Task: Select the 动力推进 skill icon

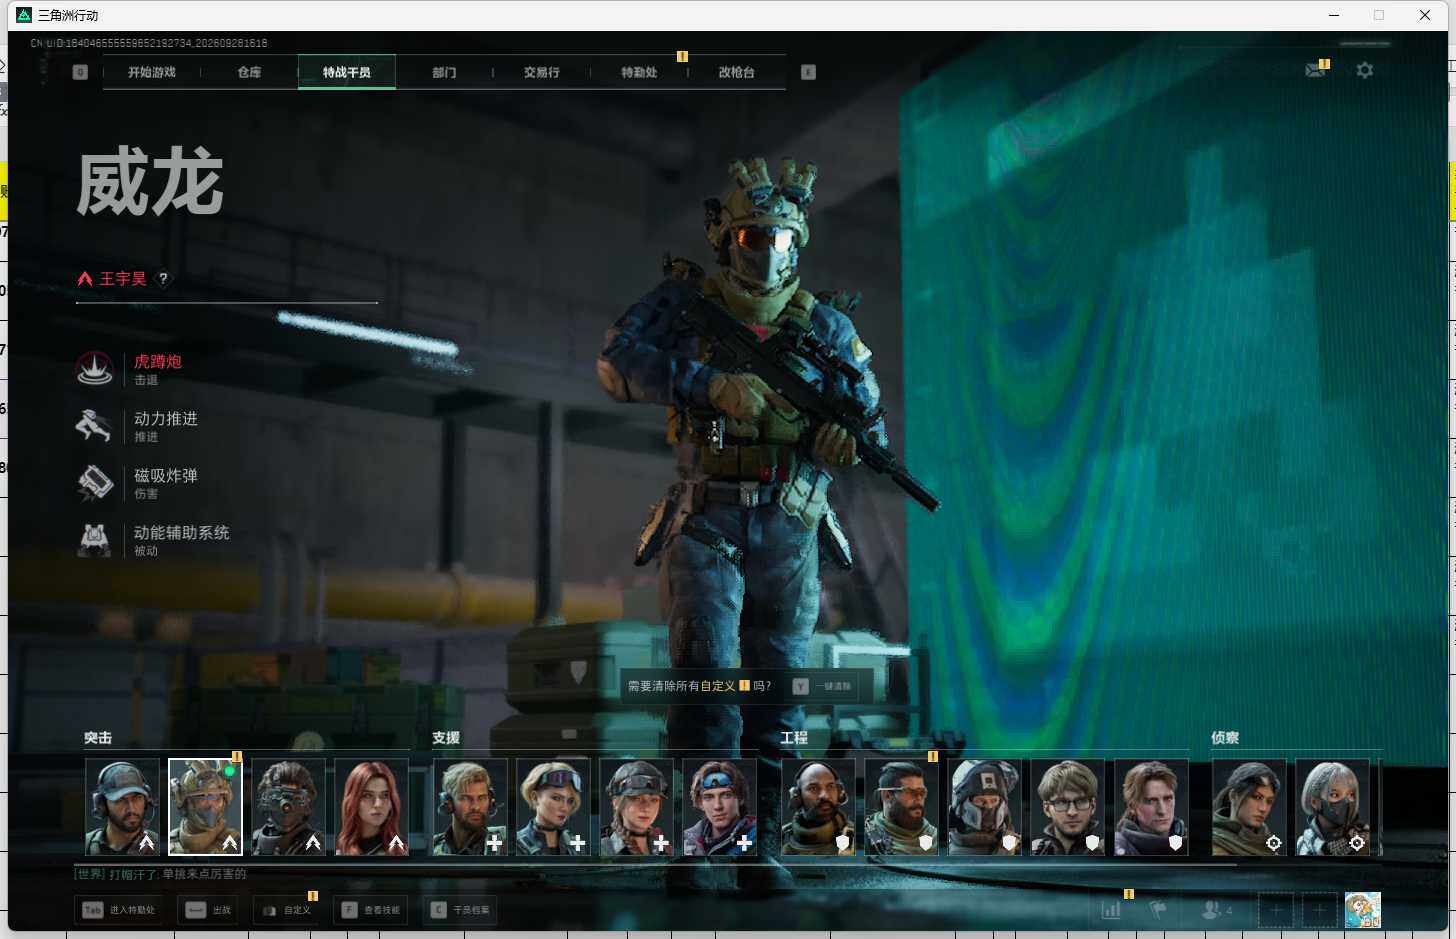Action: pyautogui.click(x=95, y=426)
